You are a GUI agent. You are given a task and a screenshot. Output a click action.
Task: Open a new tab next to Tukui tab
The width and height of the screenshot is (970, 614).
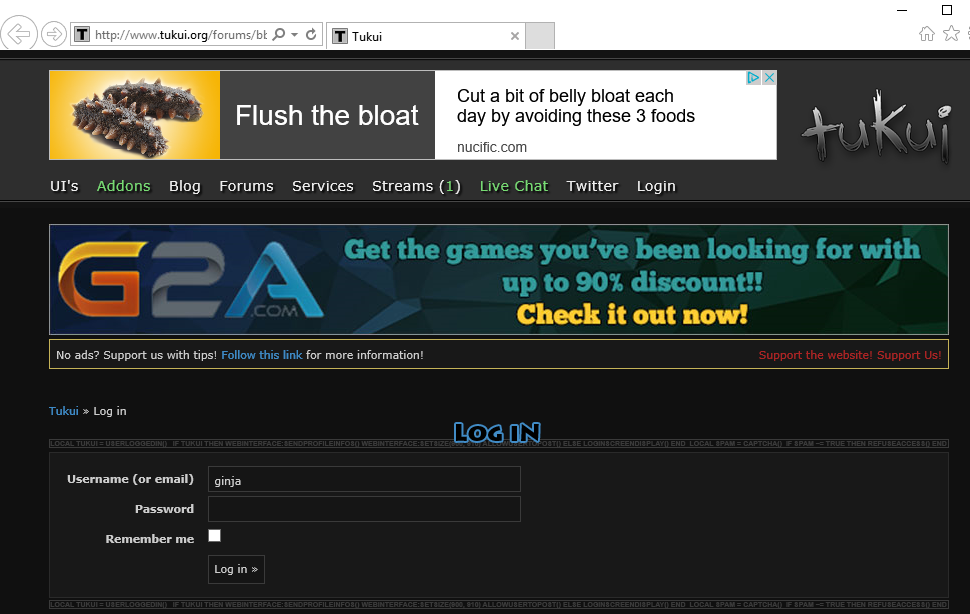(539, 36)
